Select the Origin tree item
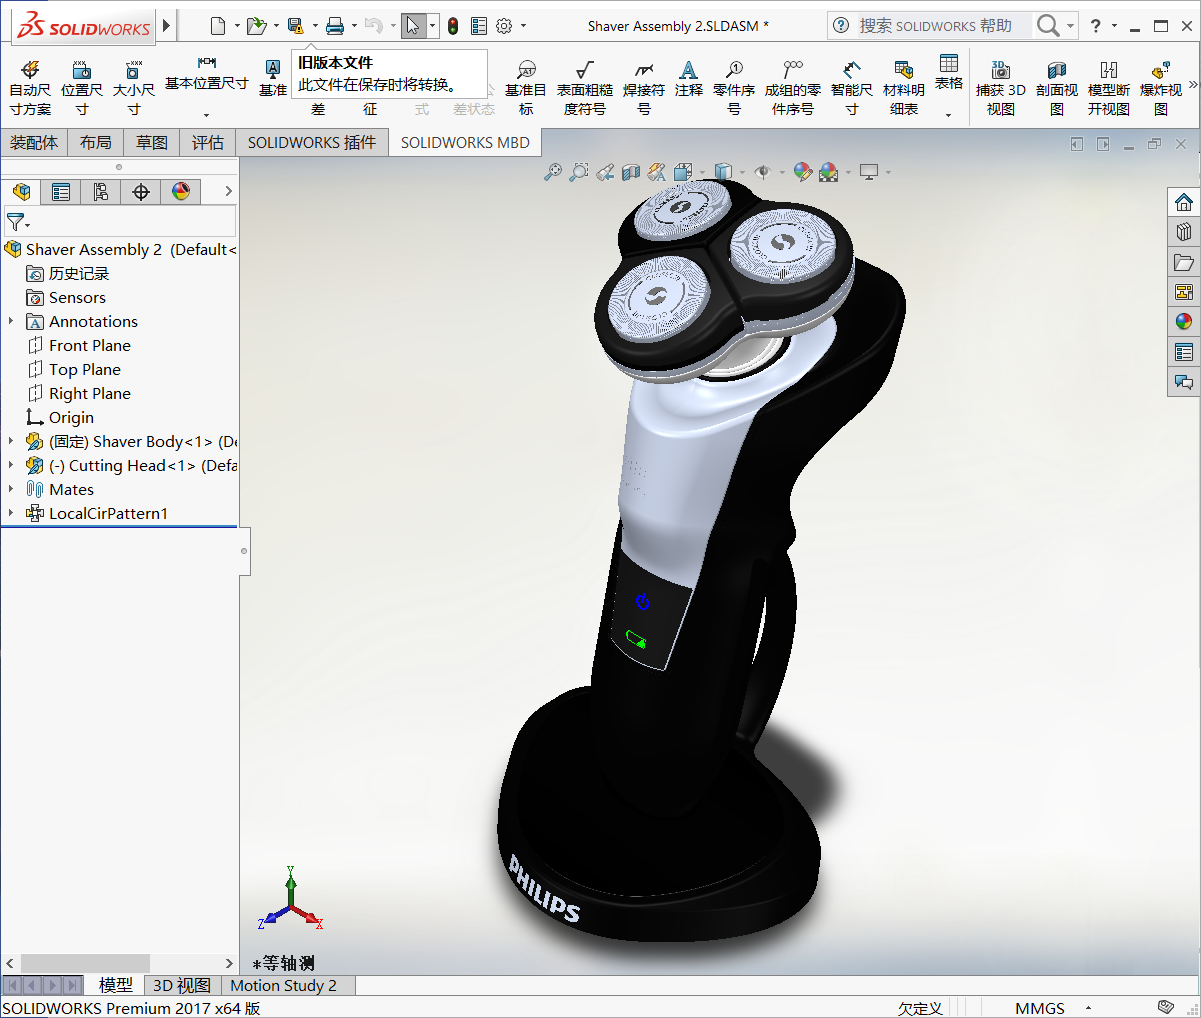This screenshot has width=1201, height=1018. click(x=71, y=417)
